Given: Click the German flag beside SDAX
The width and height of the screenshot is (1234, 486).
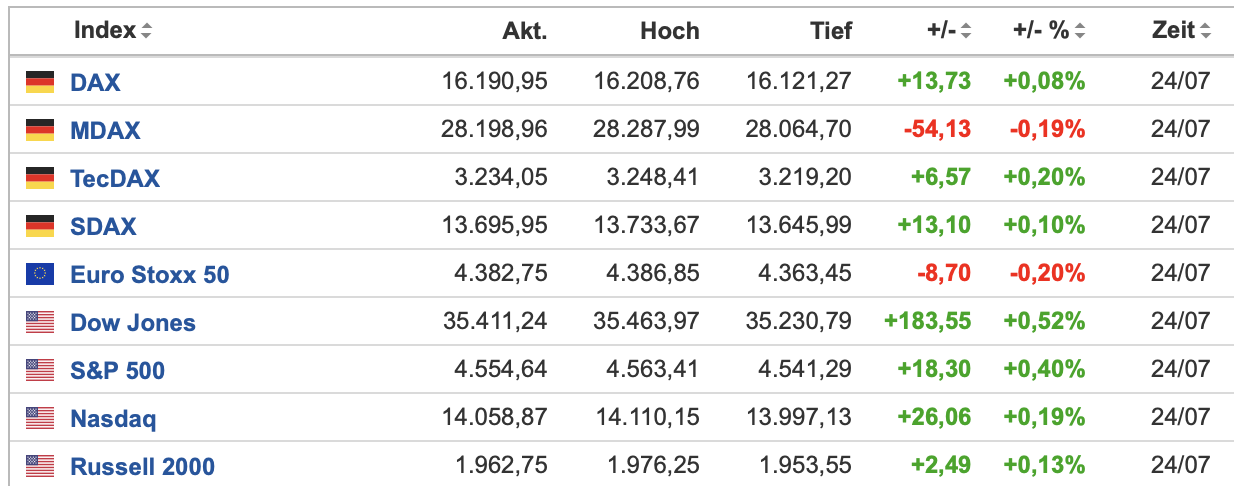Looking at the screenshot, I should (40, 226).
